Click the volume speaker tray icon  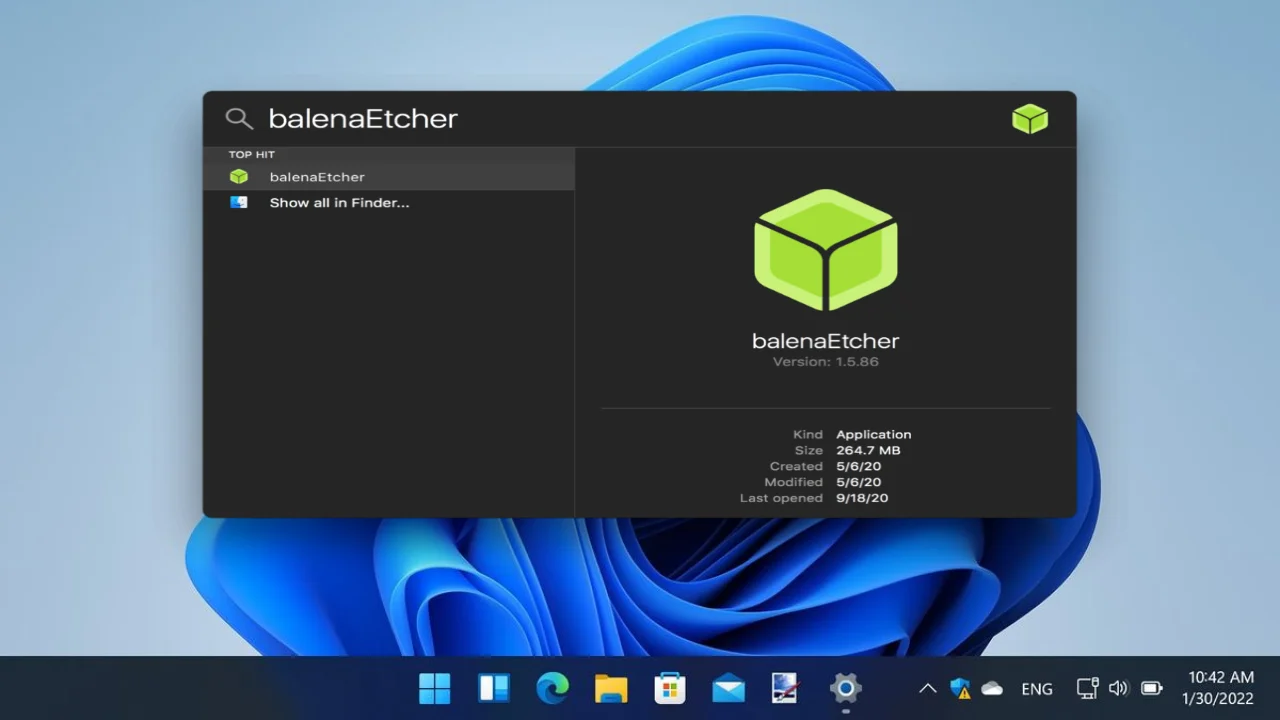1118,688
